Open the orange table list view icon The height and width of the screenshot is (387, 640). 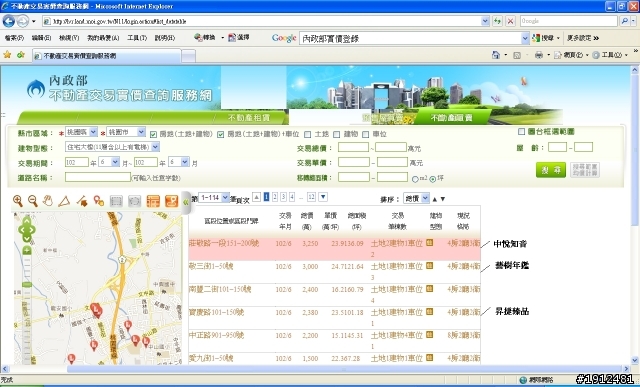(x=153, y=201)
